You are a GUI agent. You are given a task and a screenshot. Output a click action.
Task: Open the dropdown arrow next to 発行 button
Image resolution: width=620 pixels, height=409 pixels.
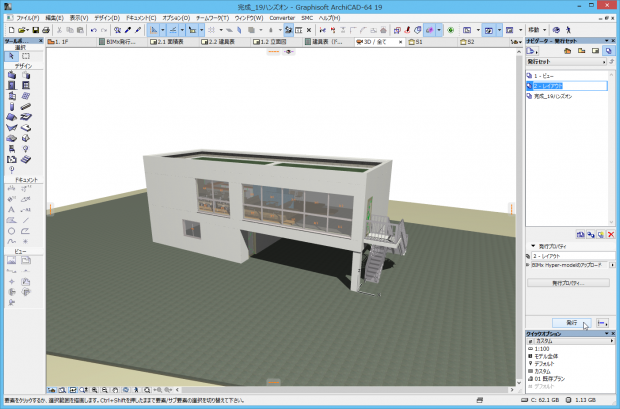[602, 323]
